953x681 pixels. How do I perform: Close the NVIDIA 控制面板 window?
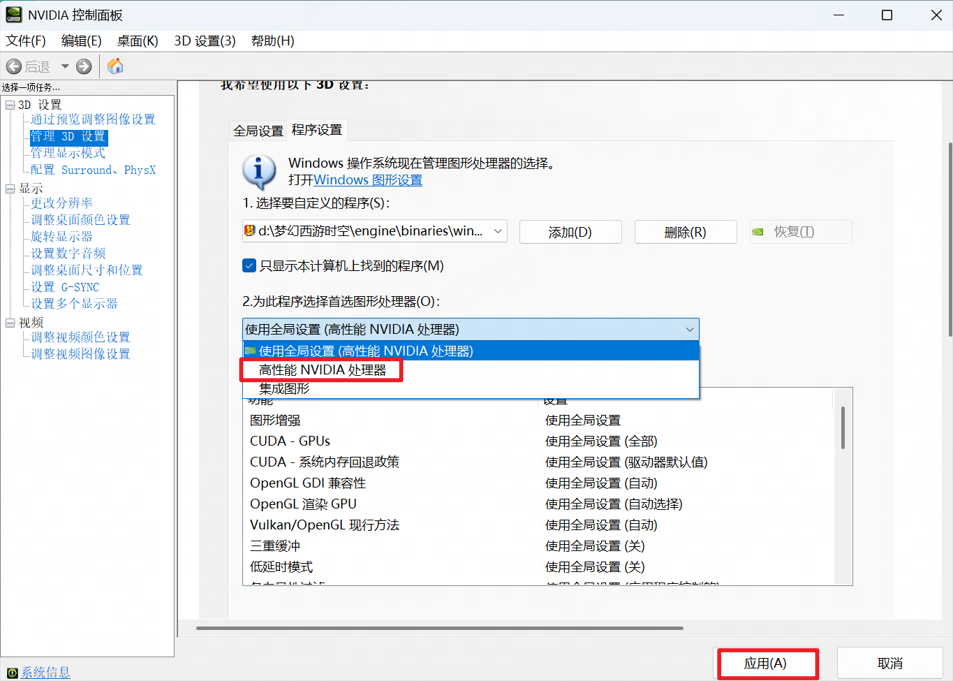click(936, 15)
